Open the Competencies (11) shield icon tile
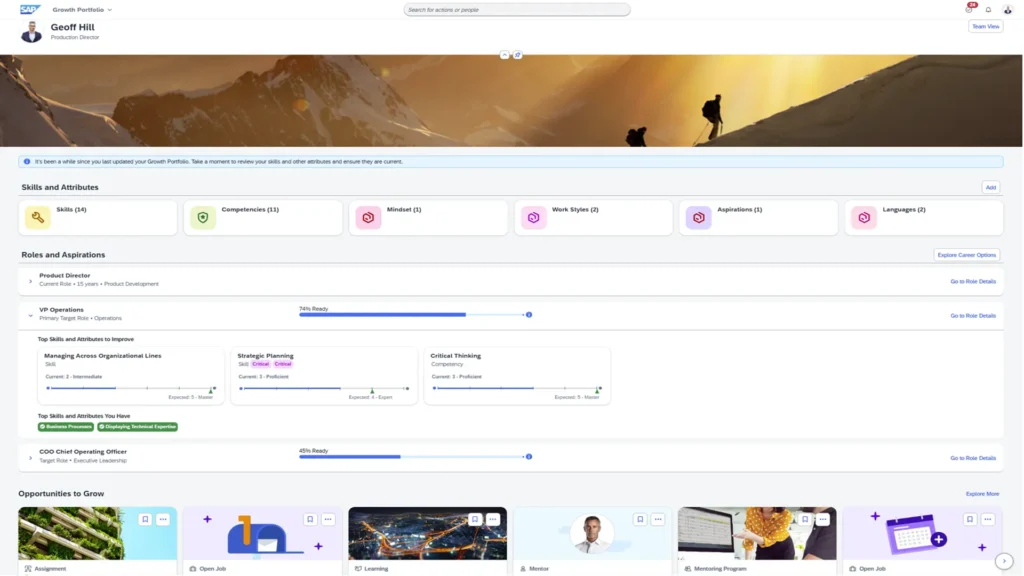1024x576 pixels. 203,217
